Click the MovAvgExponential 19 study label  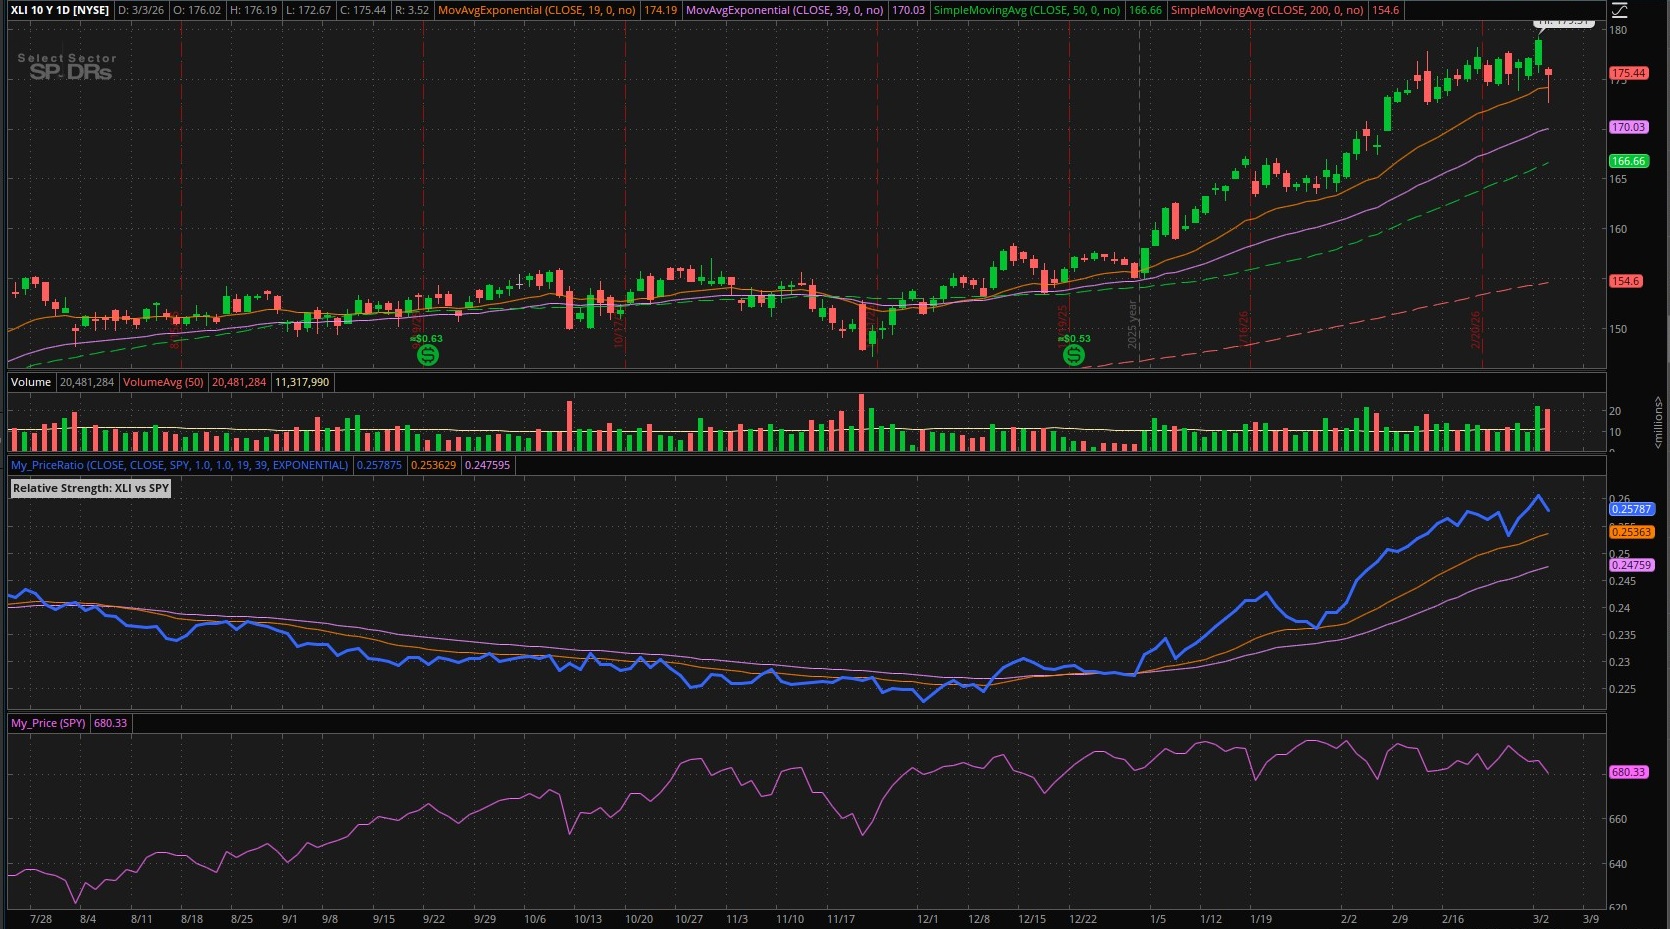click(538, 10)
